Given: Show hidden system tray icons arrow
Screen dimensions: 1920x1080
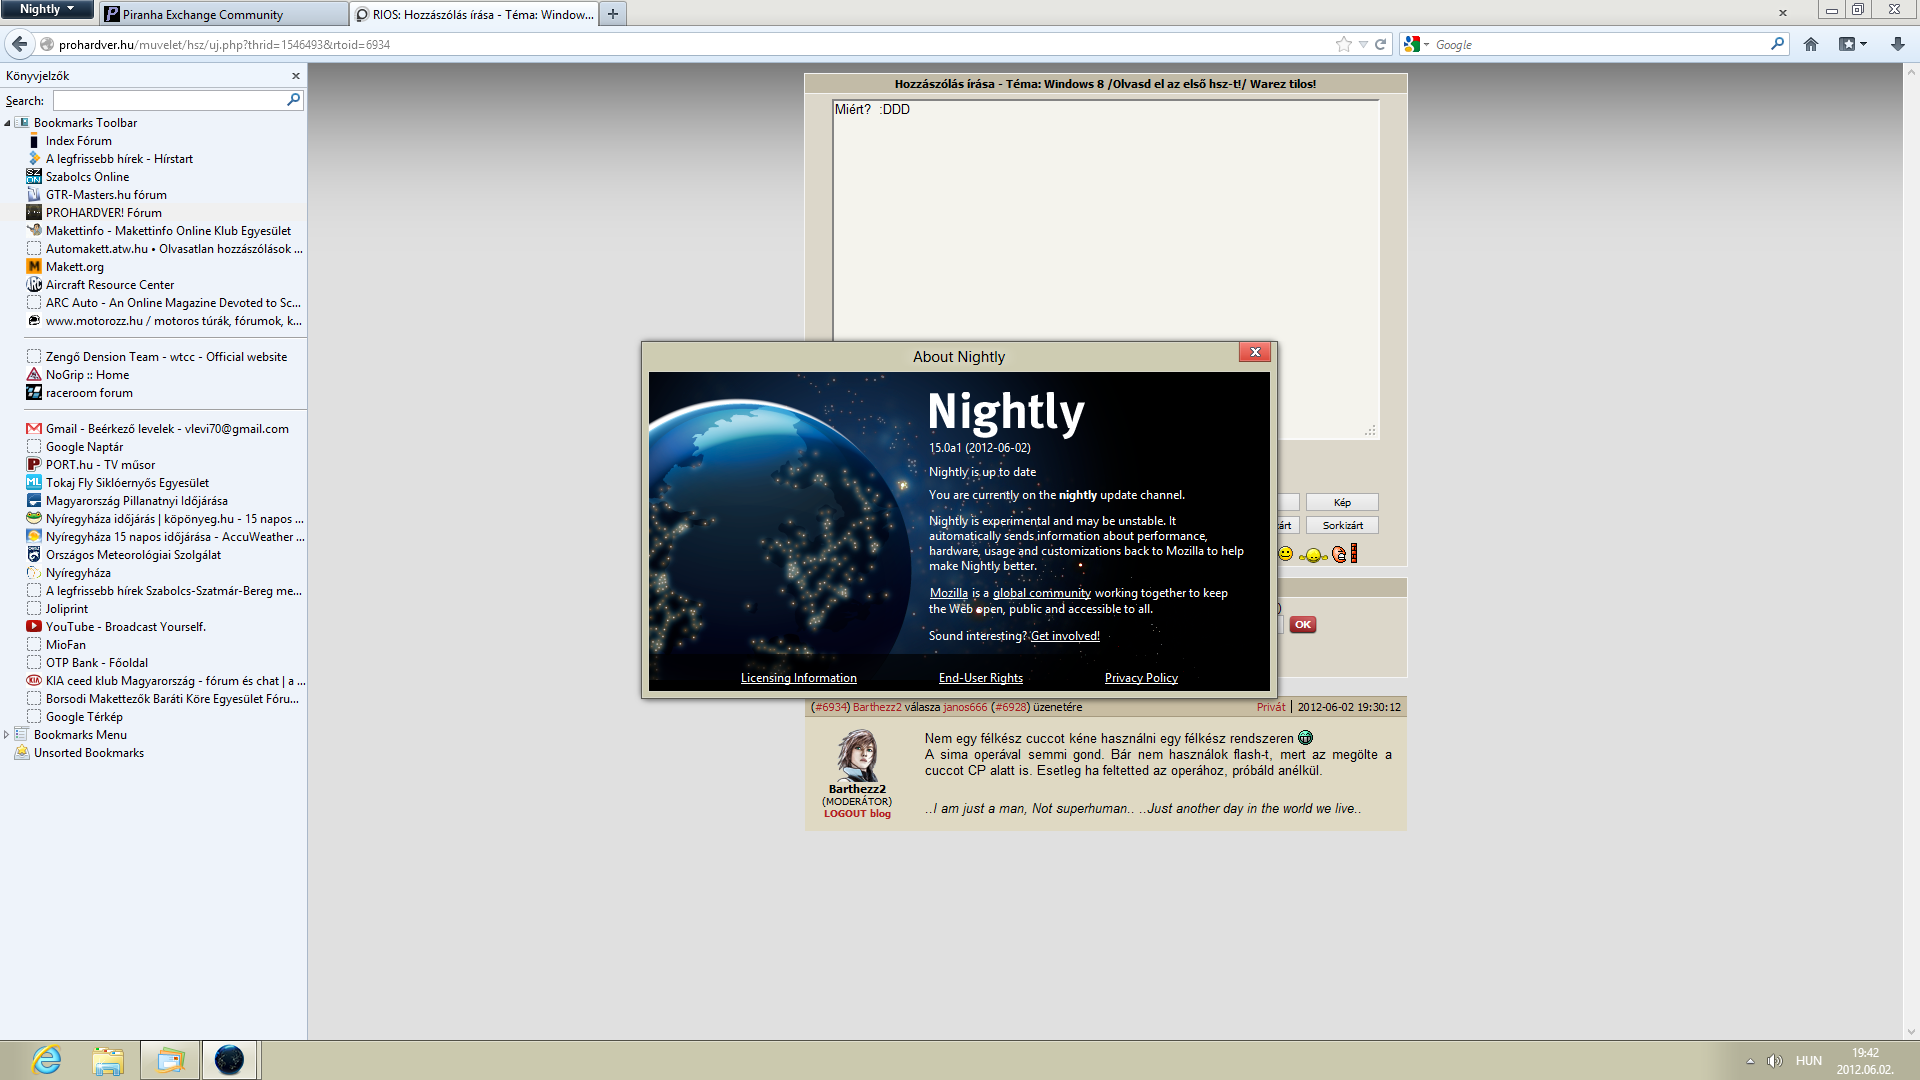Looking at the screenshot, I should [x=1750, y=1061].
